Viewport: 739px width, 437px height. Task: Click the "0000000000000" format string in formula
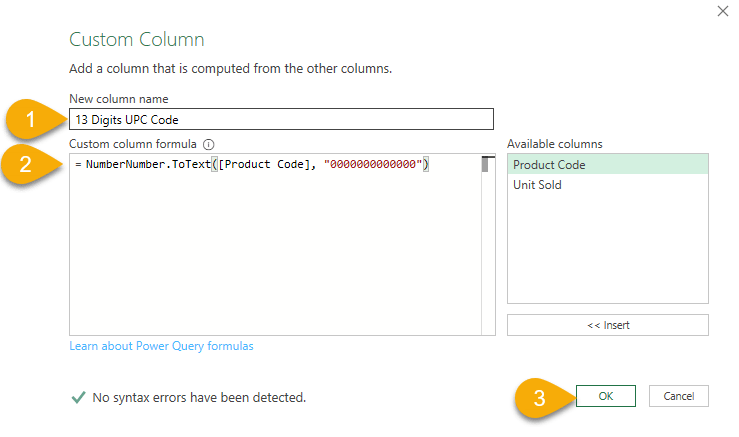point(373,164)
